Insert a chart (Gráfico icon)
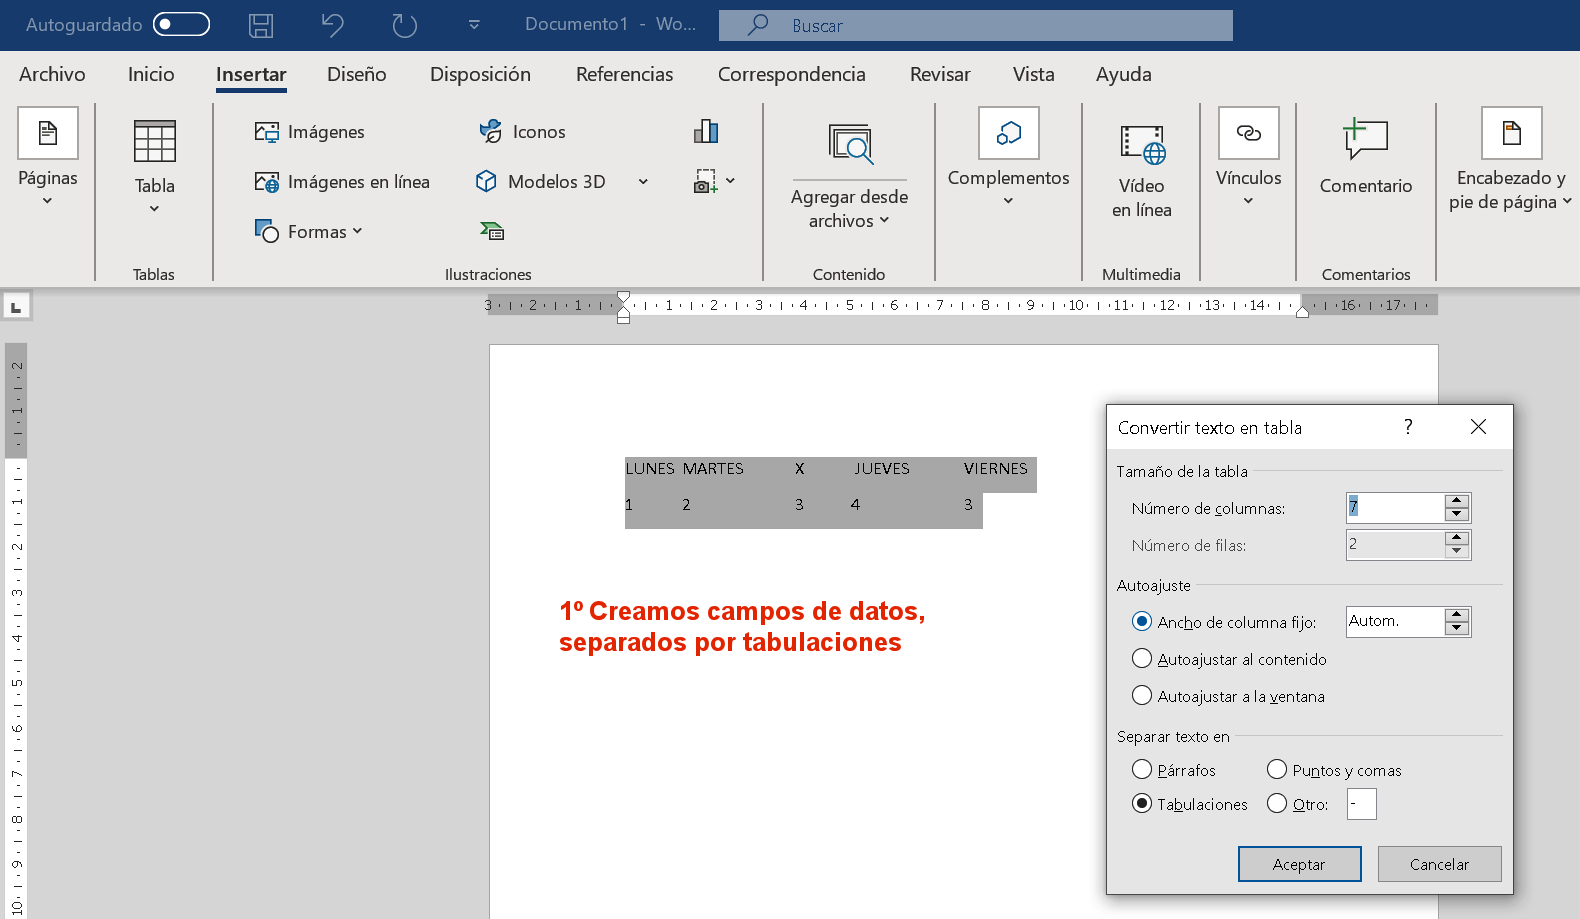Screen dimensions: 1580x919 (706, 131)
